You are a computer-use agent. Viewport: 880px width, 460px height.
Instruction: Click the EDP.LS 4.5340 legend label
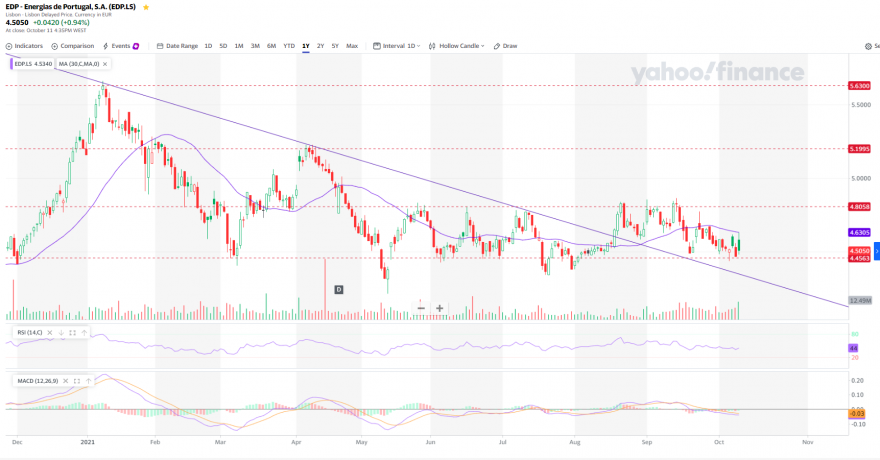click(x=33, y=64)
